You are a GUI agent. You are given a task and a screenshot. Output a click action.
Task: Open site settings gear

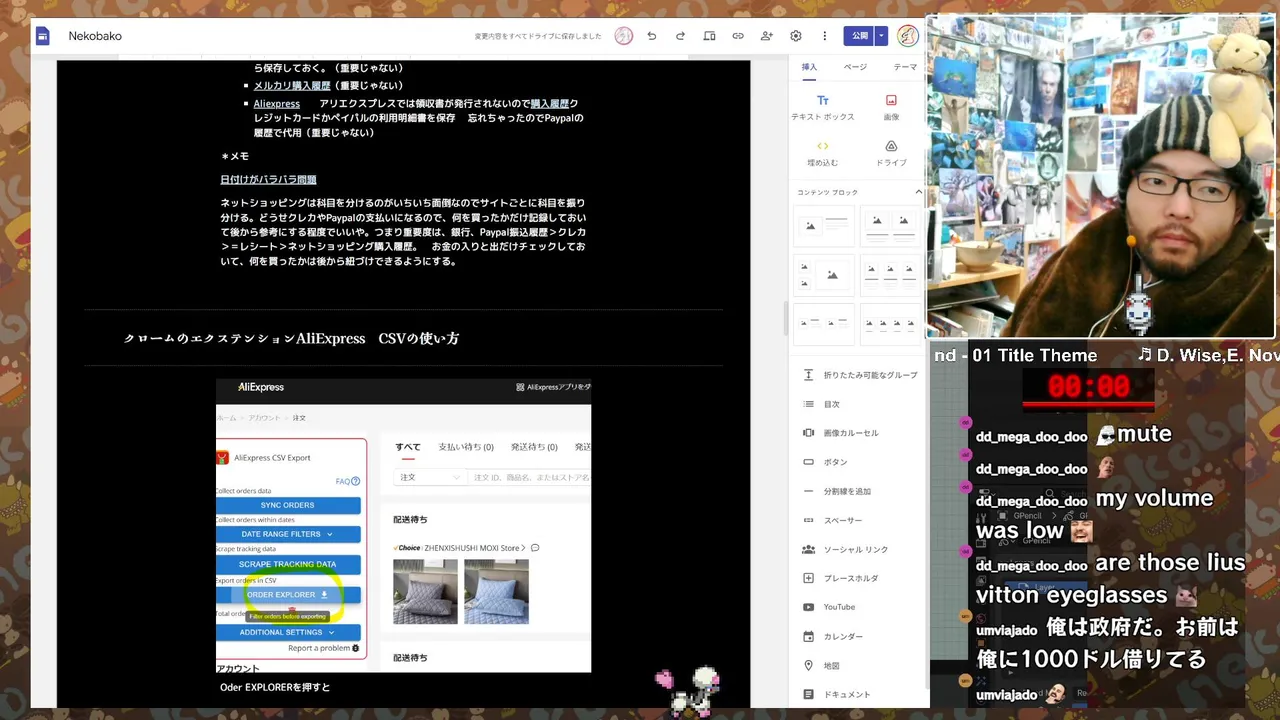click(x=796, y=36)
